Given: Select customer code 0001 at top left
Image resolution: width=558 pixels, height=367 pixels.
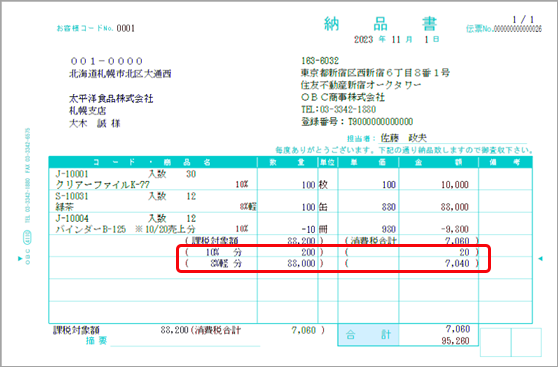Looking at the screenshot, I should point(126,28).
